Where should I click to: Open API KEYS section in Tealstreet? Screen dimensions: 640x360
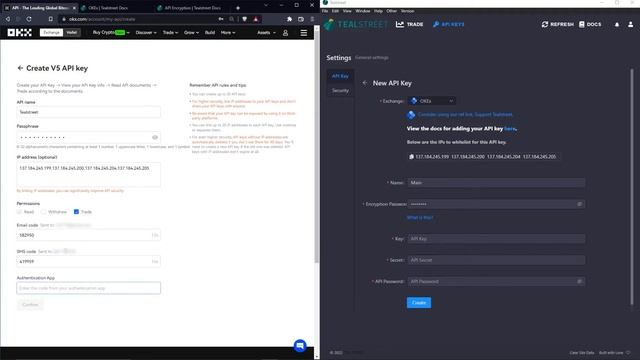[x=448, y=24]
